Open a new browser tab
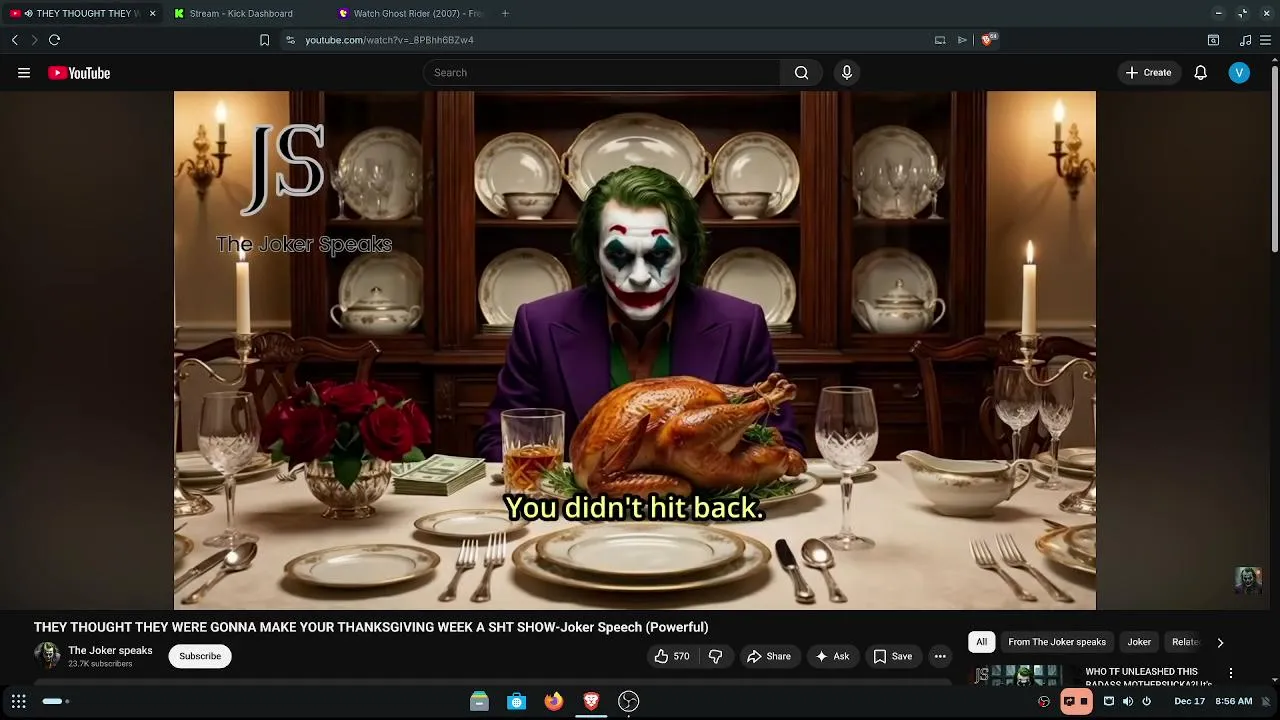Viewport: 1280px width, 720px height. [505, 13]
